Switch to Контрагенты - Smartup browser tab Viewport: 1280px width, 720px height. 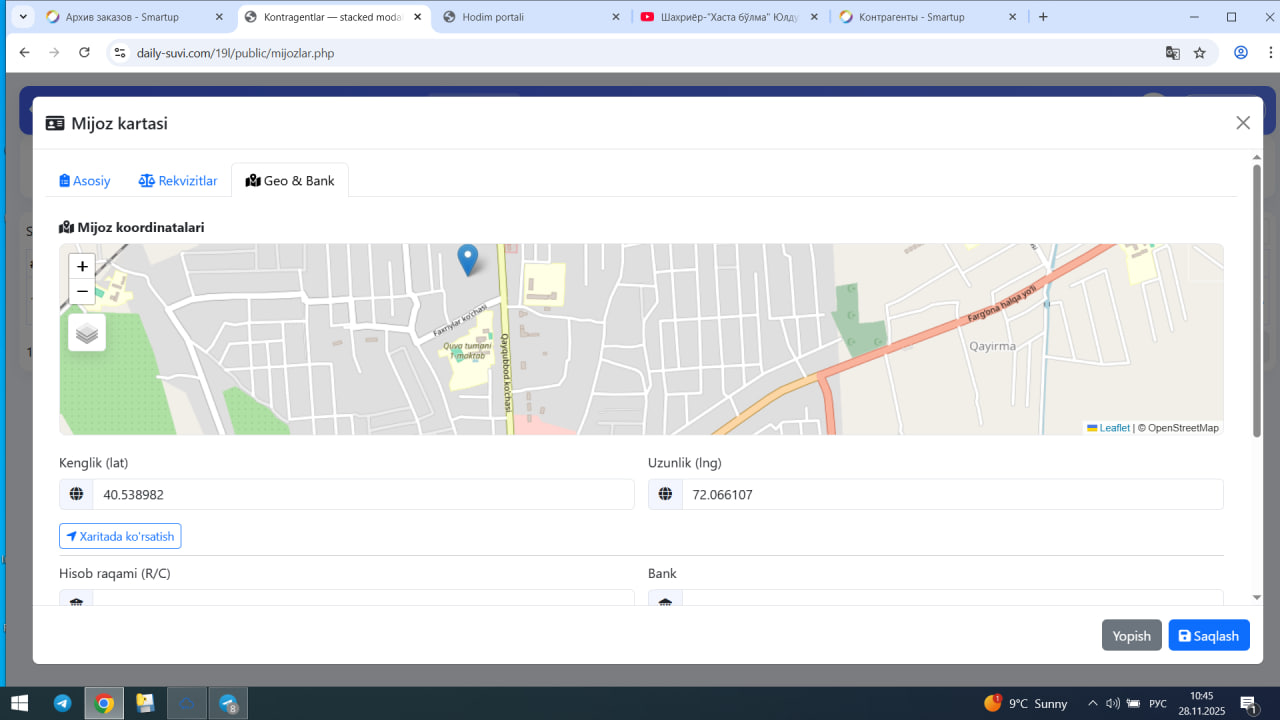click(x=929, y=17)
